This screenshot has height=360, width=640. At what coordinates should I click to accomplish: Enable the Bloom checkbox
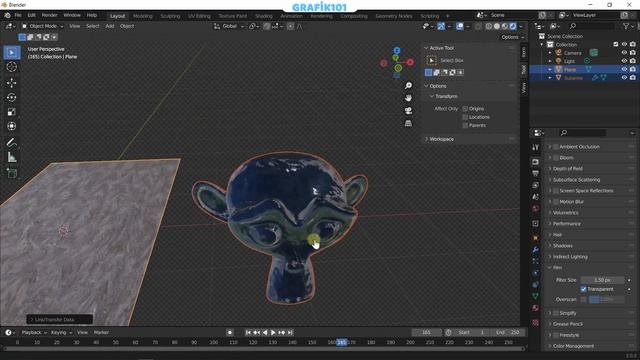(556, 158)
